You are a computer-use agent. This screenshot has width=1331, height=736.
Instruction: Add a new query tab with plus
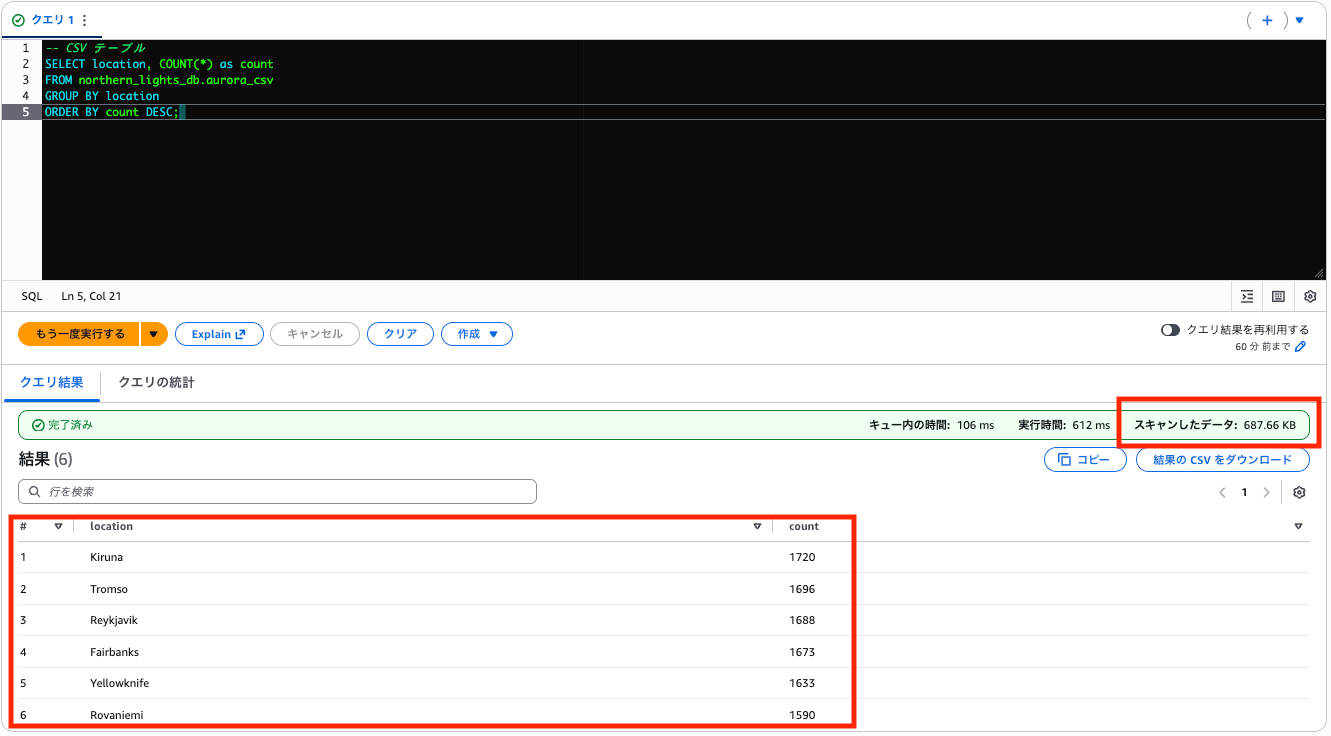click(x=1267, y=20)
